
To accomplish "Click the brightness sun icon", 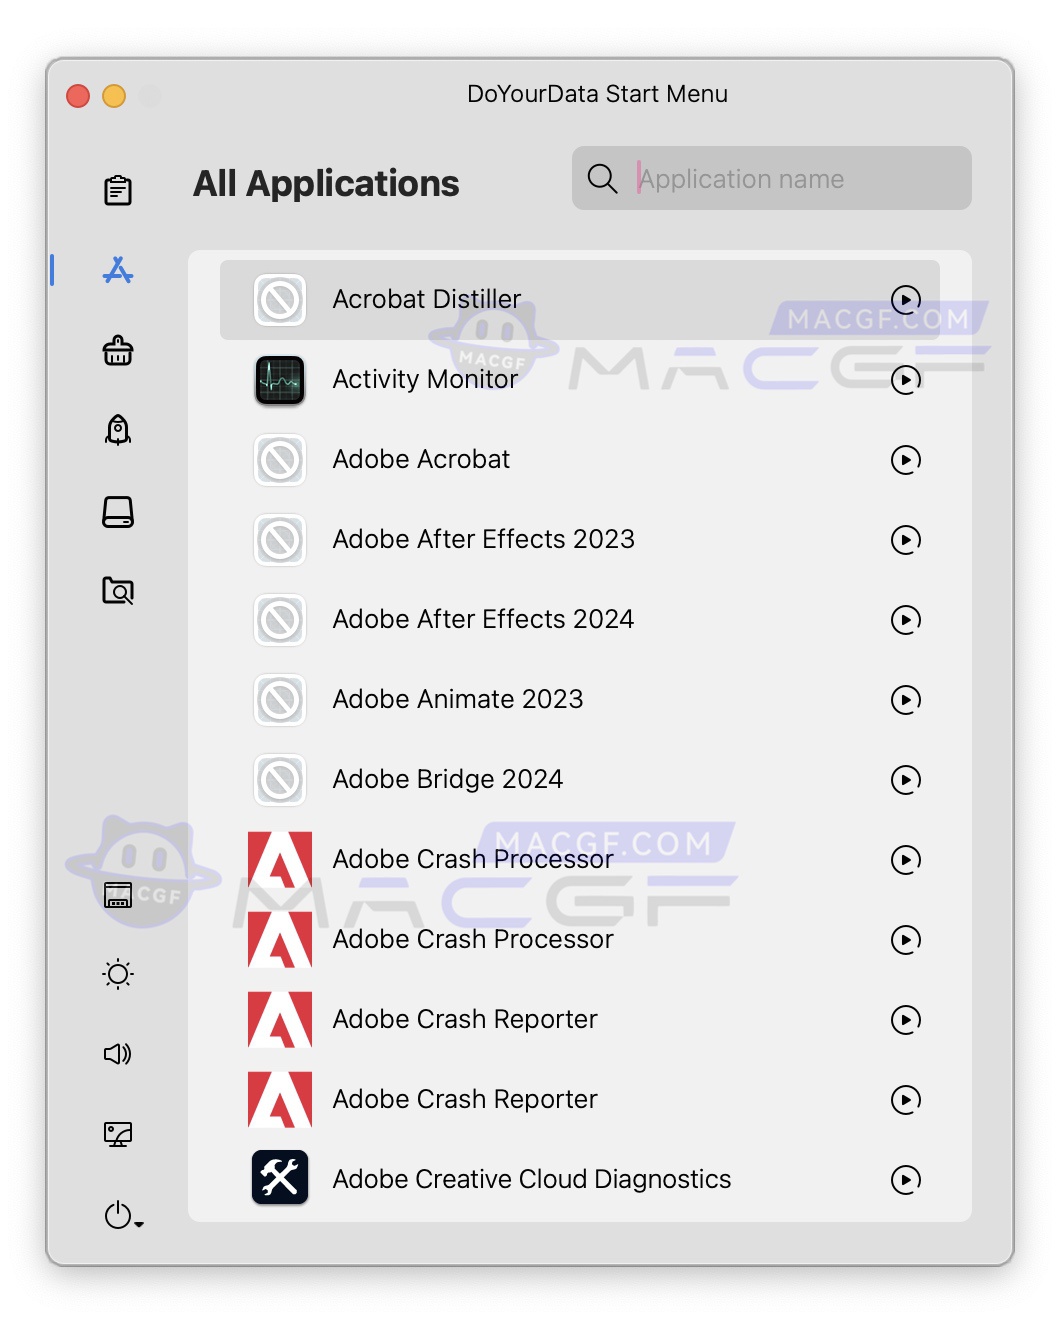I will pos(118,974).
